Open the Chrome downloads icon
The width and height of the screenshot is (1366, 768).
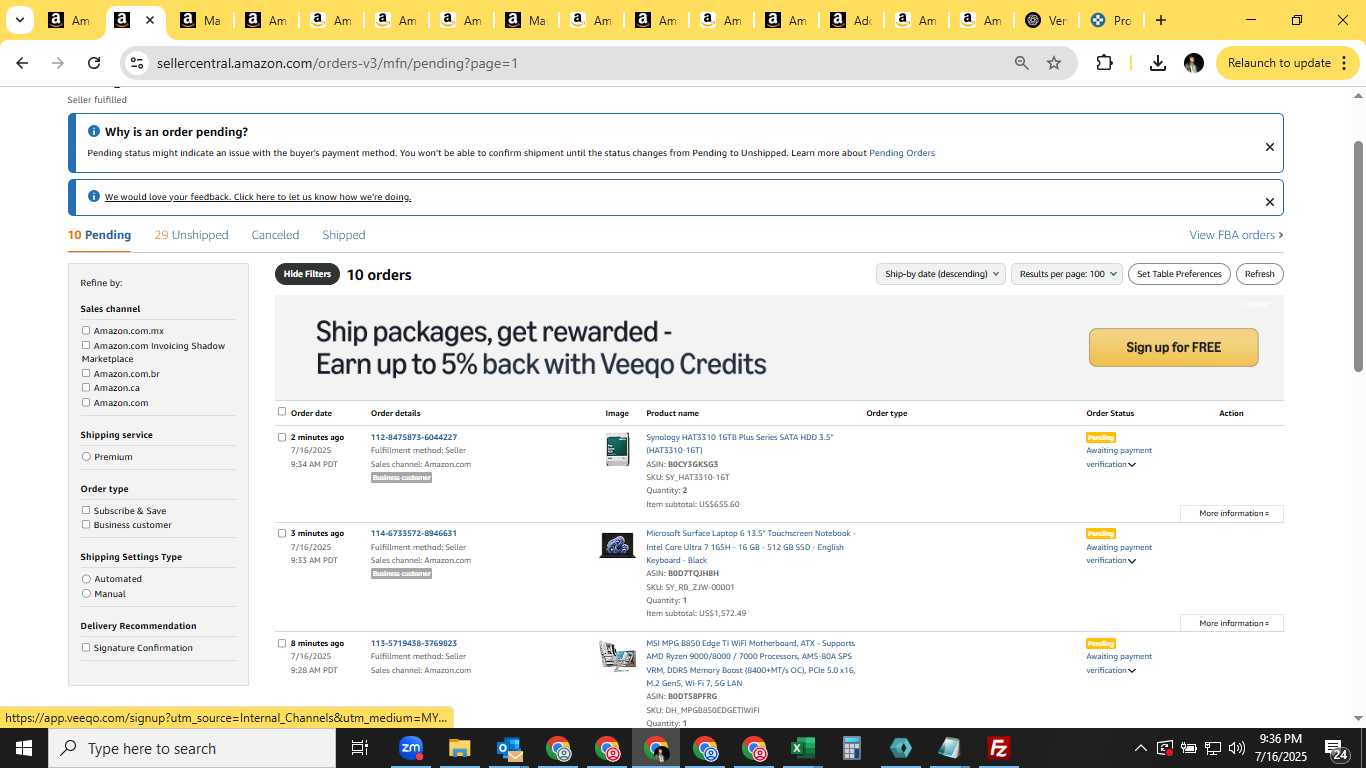click(x=1158, y=63)
